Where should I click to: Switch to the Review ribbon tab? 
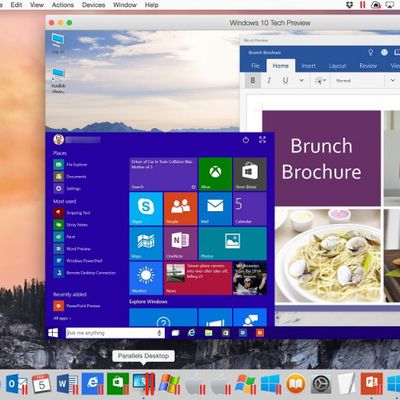click(368, 66)
